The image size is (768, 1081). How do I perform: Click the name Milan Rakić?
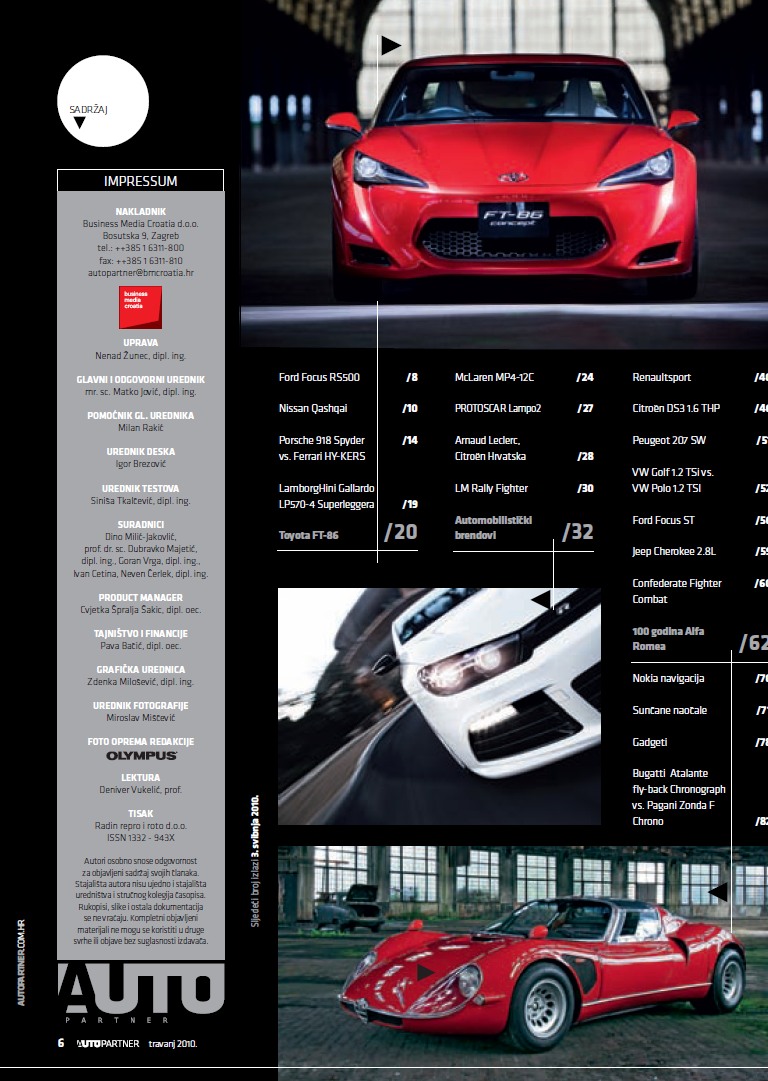coord(141,428)
